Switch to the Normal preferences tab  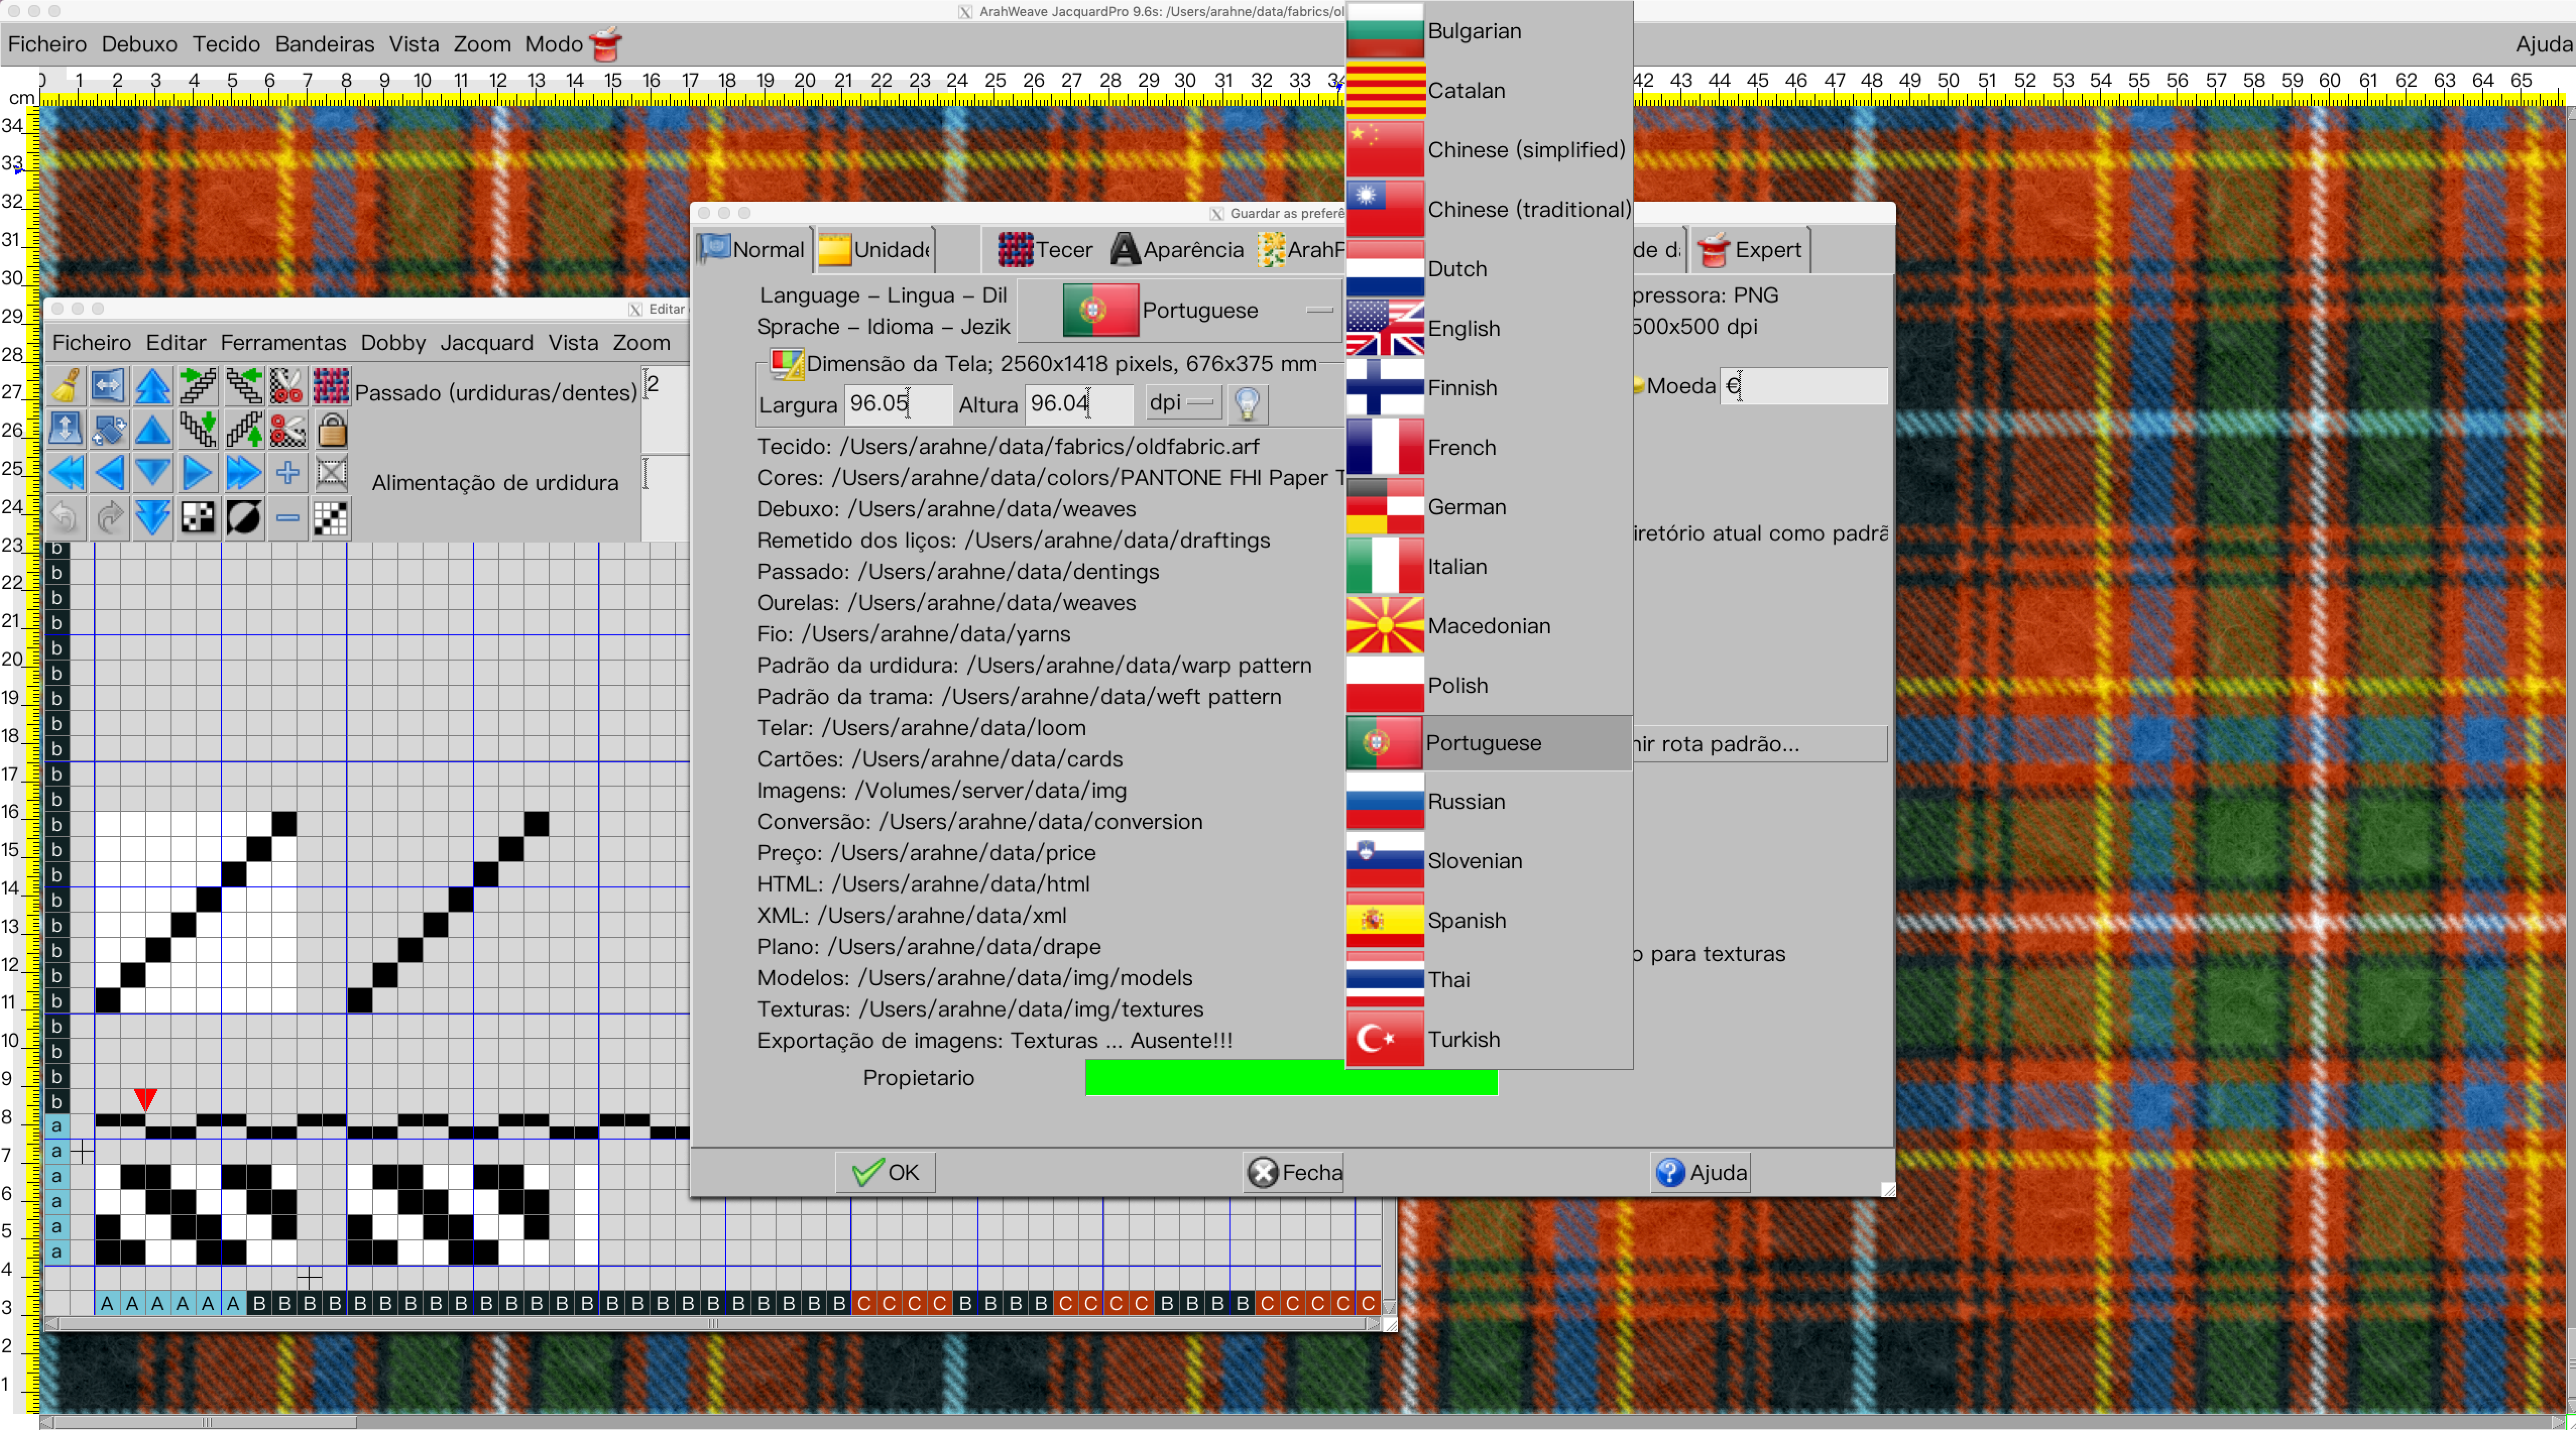[753, 250]
